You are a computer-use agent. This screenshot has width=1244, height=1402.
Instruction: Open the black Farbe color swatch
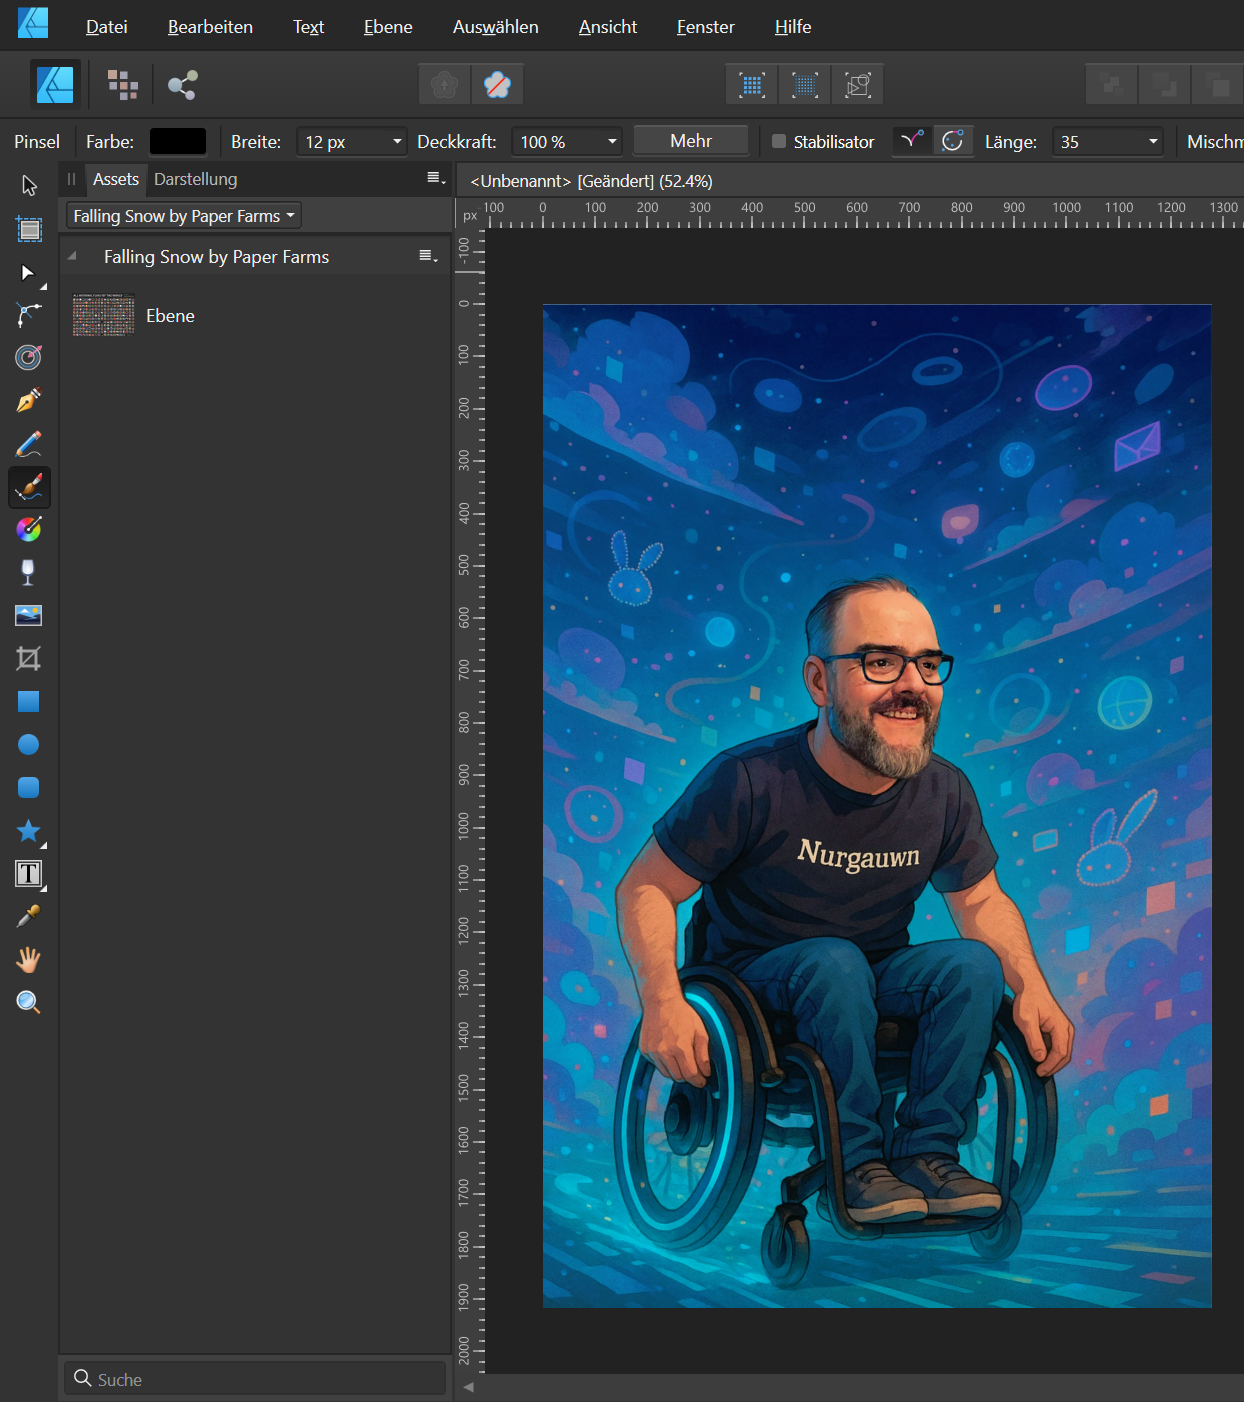coord(178,142)
